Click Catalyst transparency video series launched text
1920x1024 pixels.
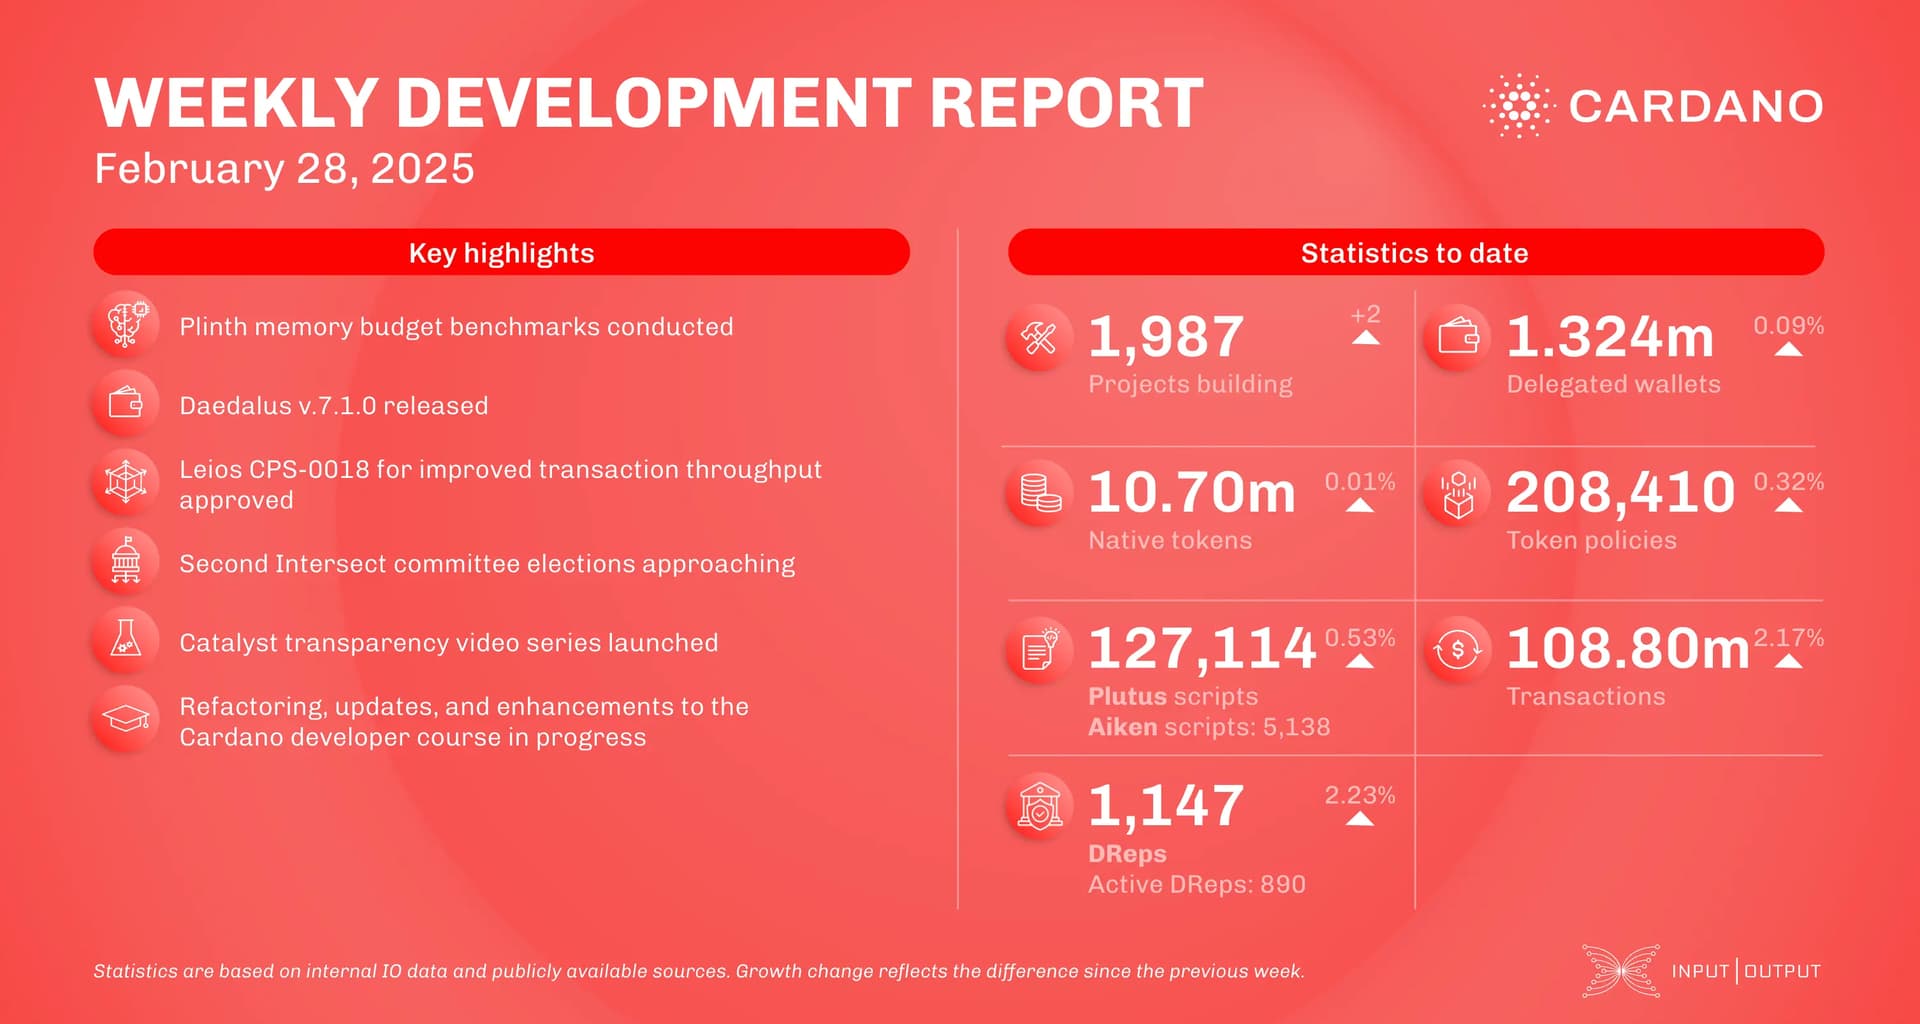(448, 643)
